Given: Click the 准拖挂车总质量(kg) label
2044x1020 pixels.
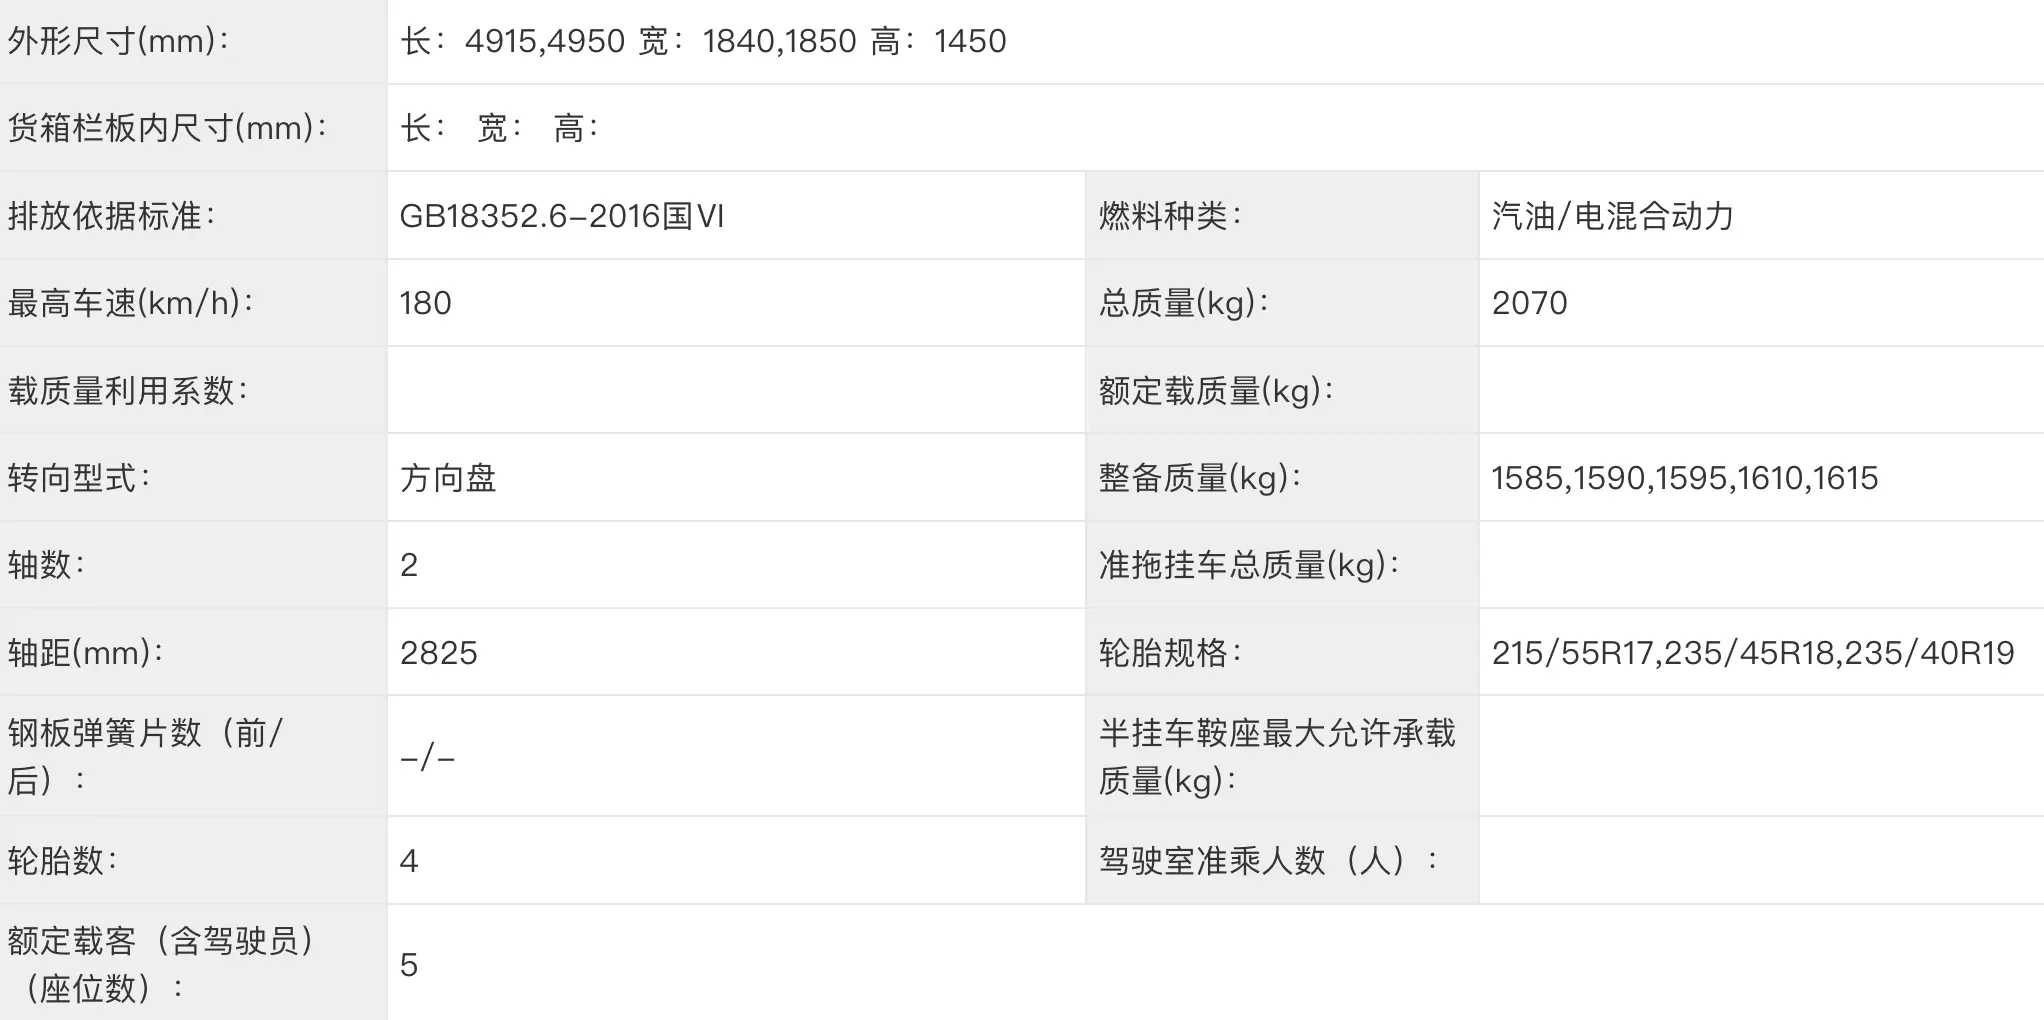Looking at the screenshot, I should click(1249, 565).
